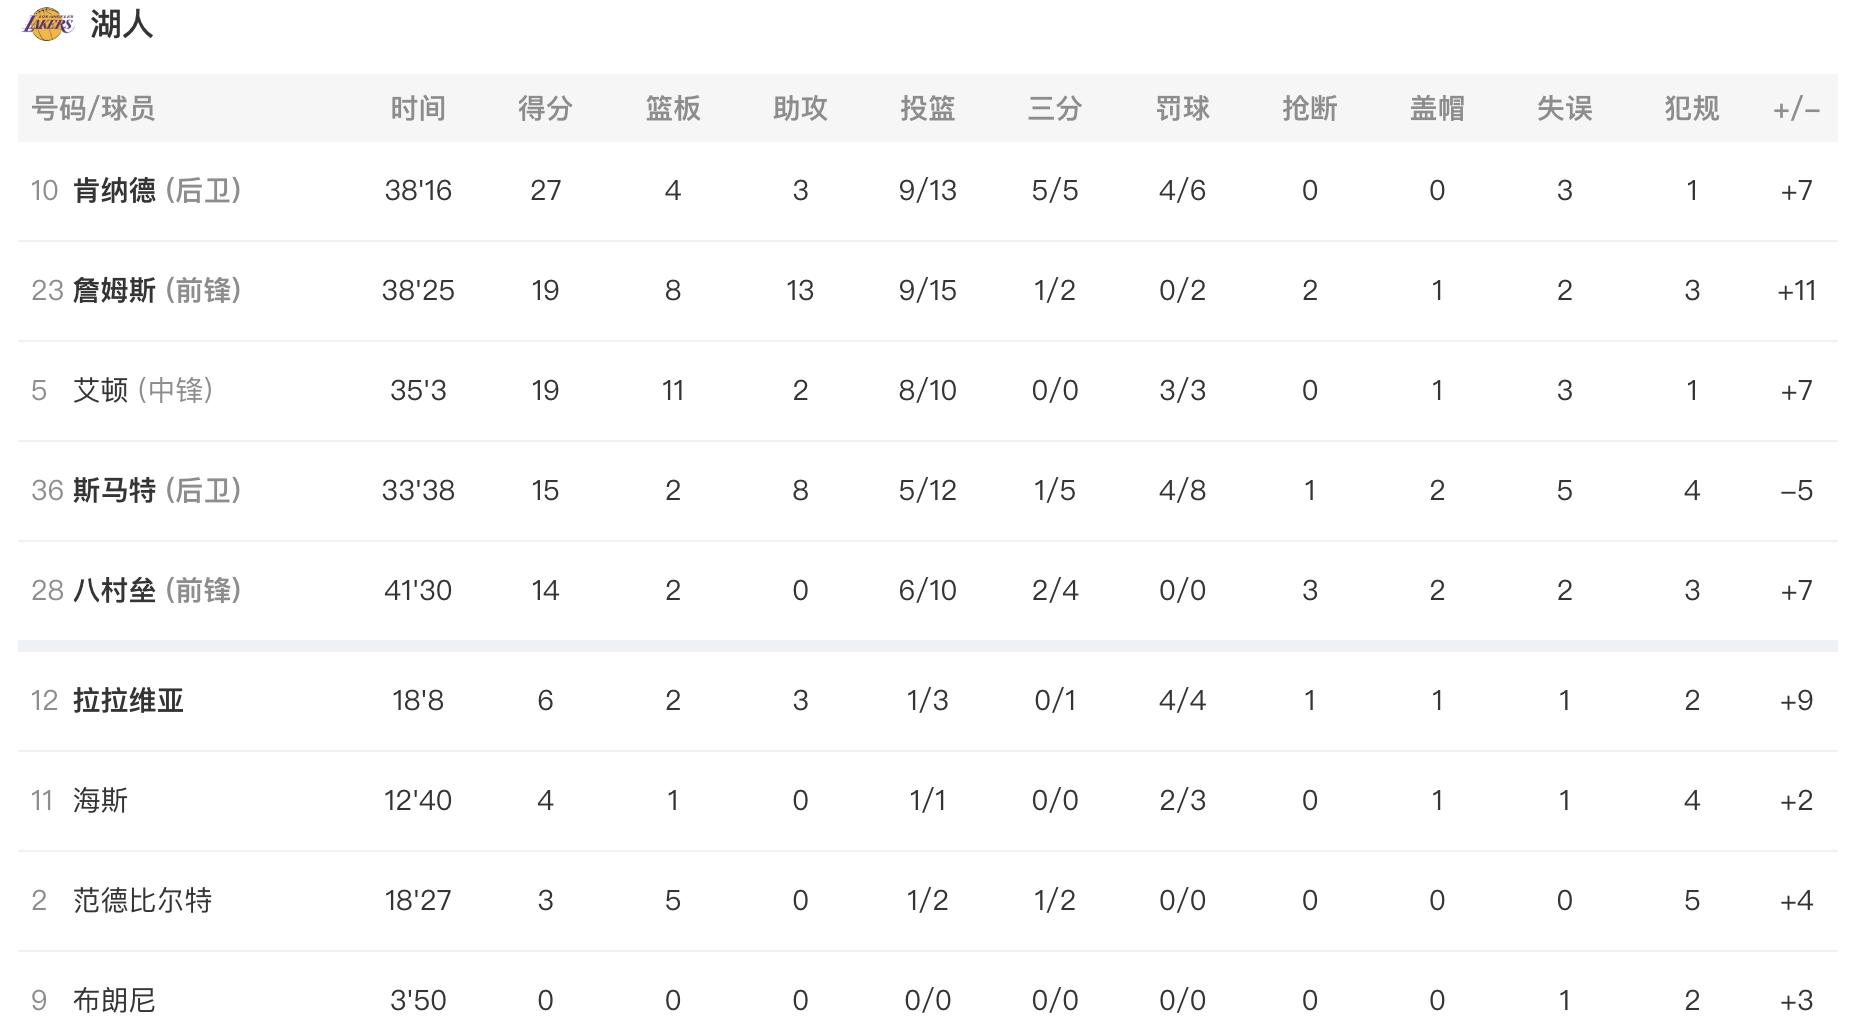Click bench player 拉拉维亚
Image resolution: width=1852 pixels, height=1032 pixels.
pyautogui.click(x=128, y=700)
